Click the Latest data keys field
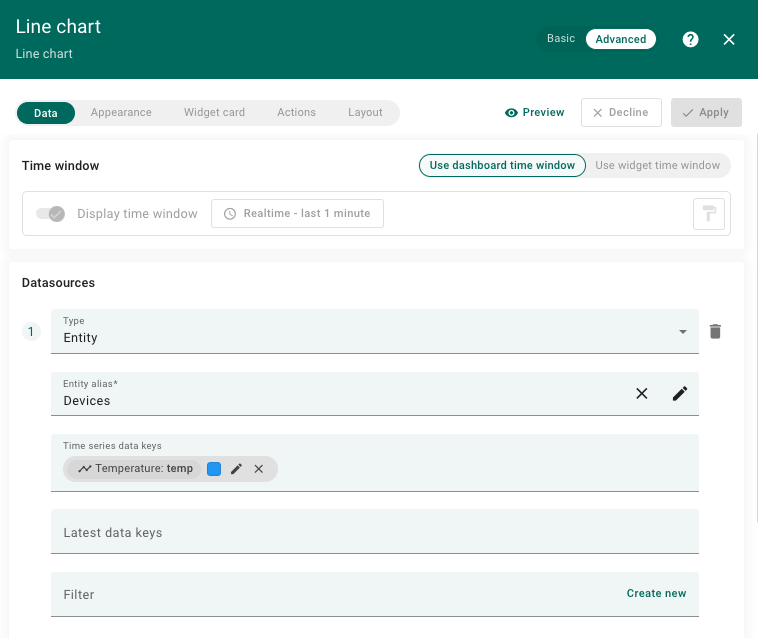 point(375,531)
